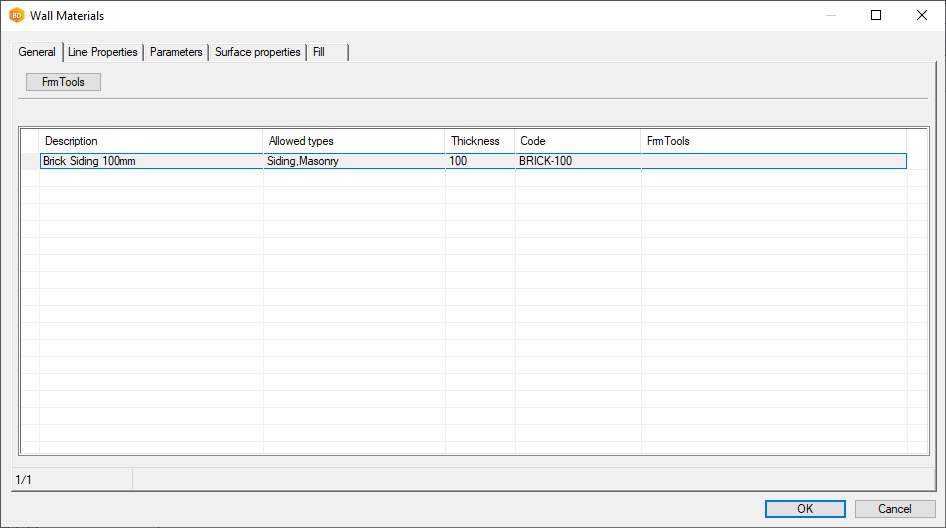The height and width of the screenshot is (528, 946).
Task: Edit the thickness value 100 cell
Action: (479, 161)
